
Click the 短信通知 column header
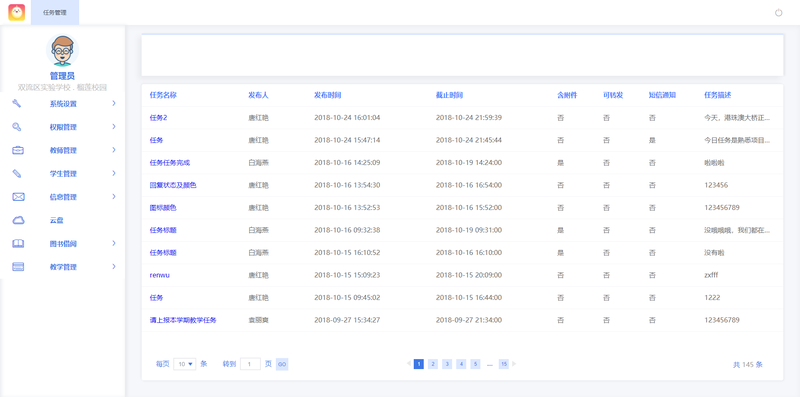click(662, 95)
